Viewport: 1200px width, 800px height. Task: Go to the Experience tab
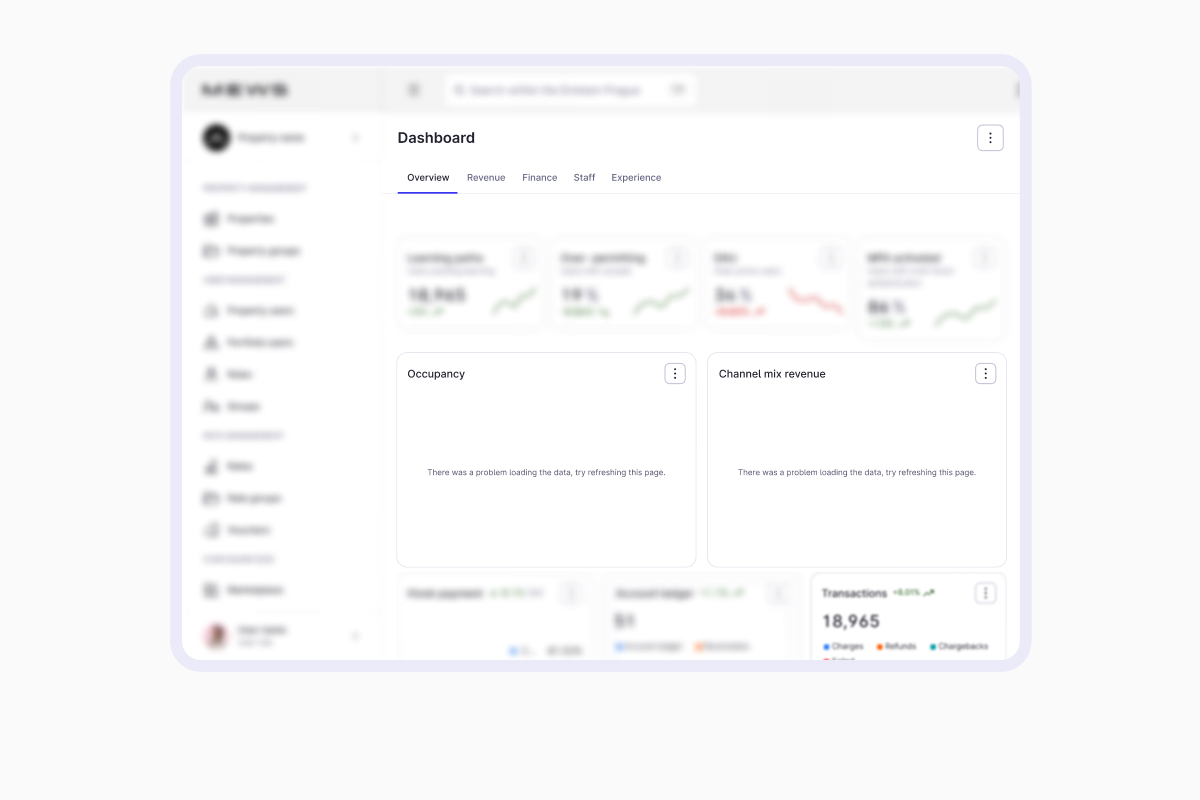(636, 177)
